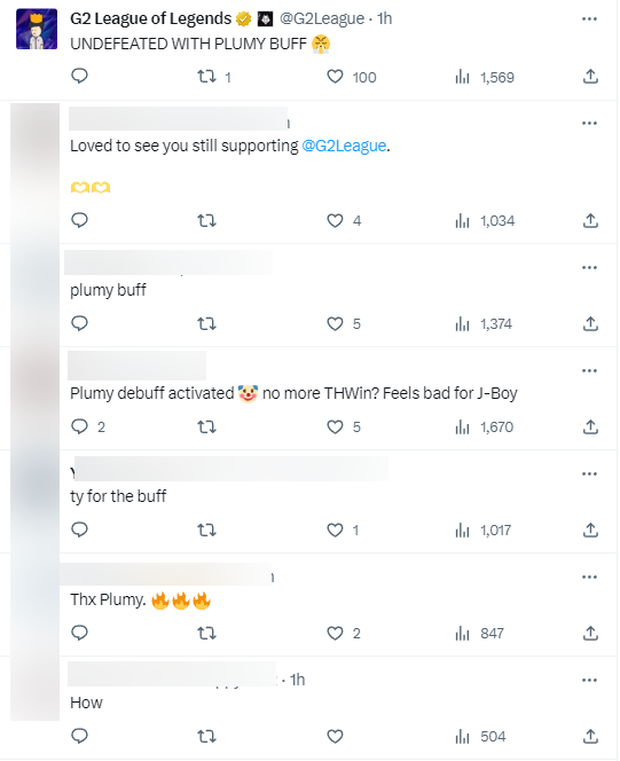Viewport: 620px width, 761px height.
Task: Share the 'ty for the buff' reply
Action: click(x=591, y=530)
